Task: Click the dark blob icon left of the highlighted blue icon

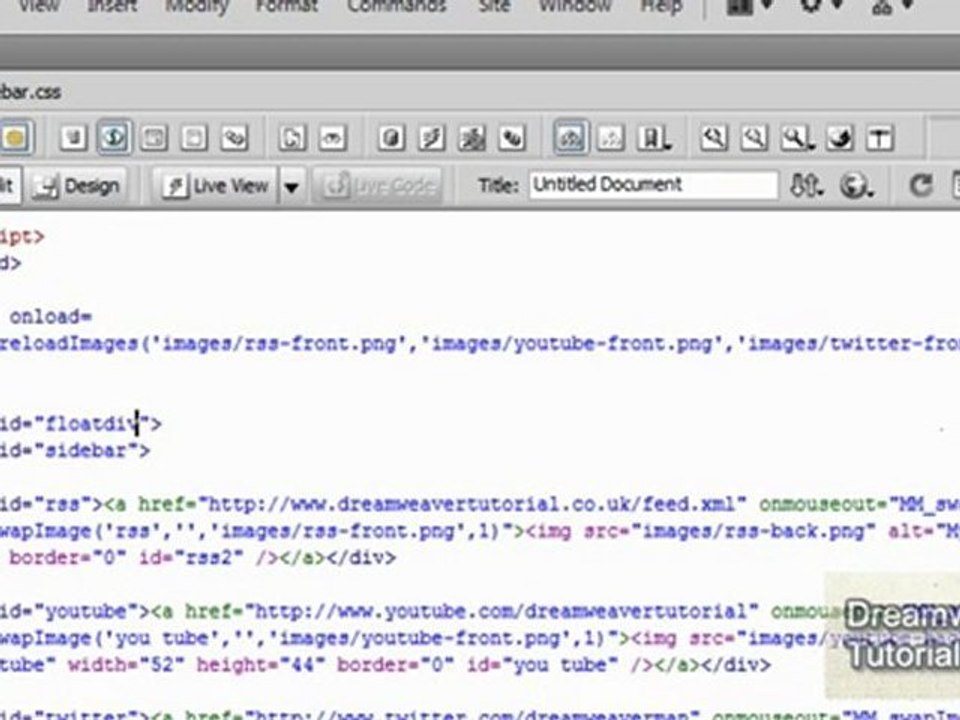Action: 512,138
